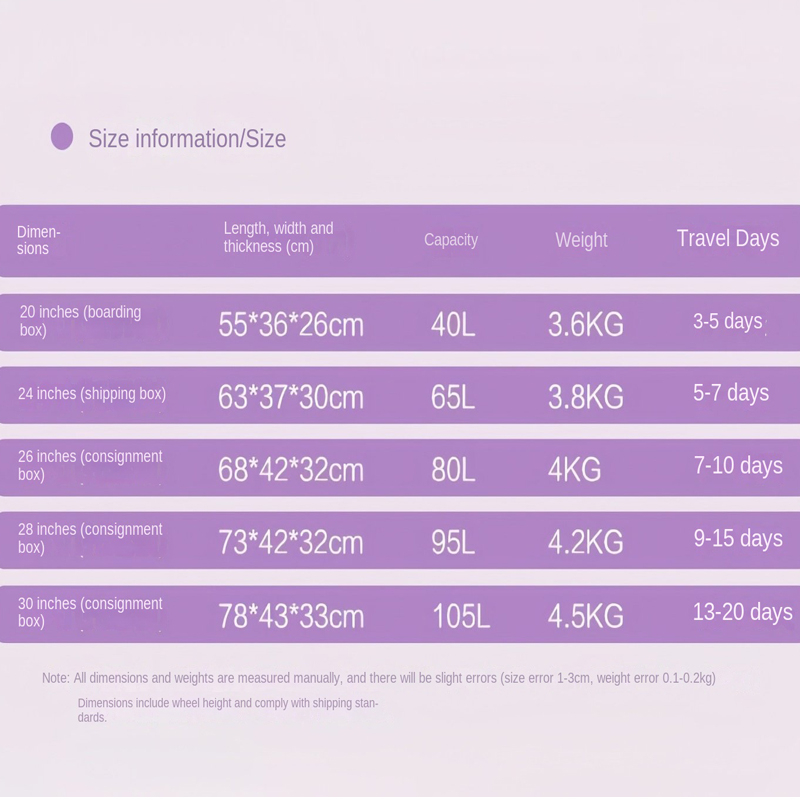
Task: Click the 40L capacity value
Action: click(453, 324)
